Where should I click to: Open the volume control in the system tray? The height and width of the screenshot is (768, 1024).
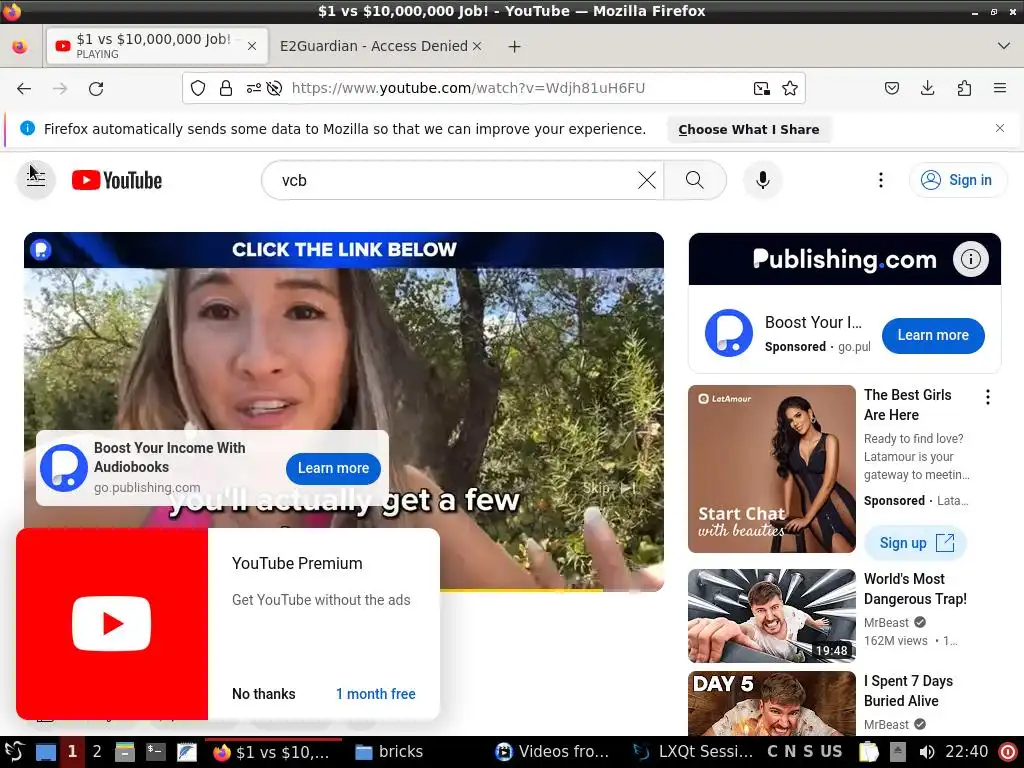927,752
